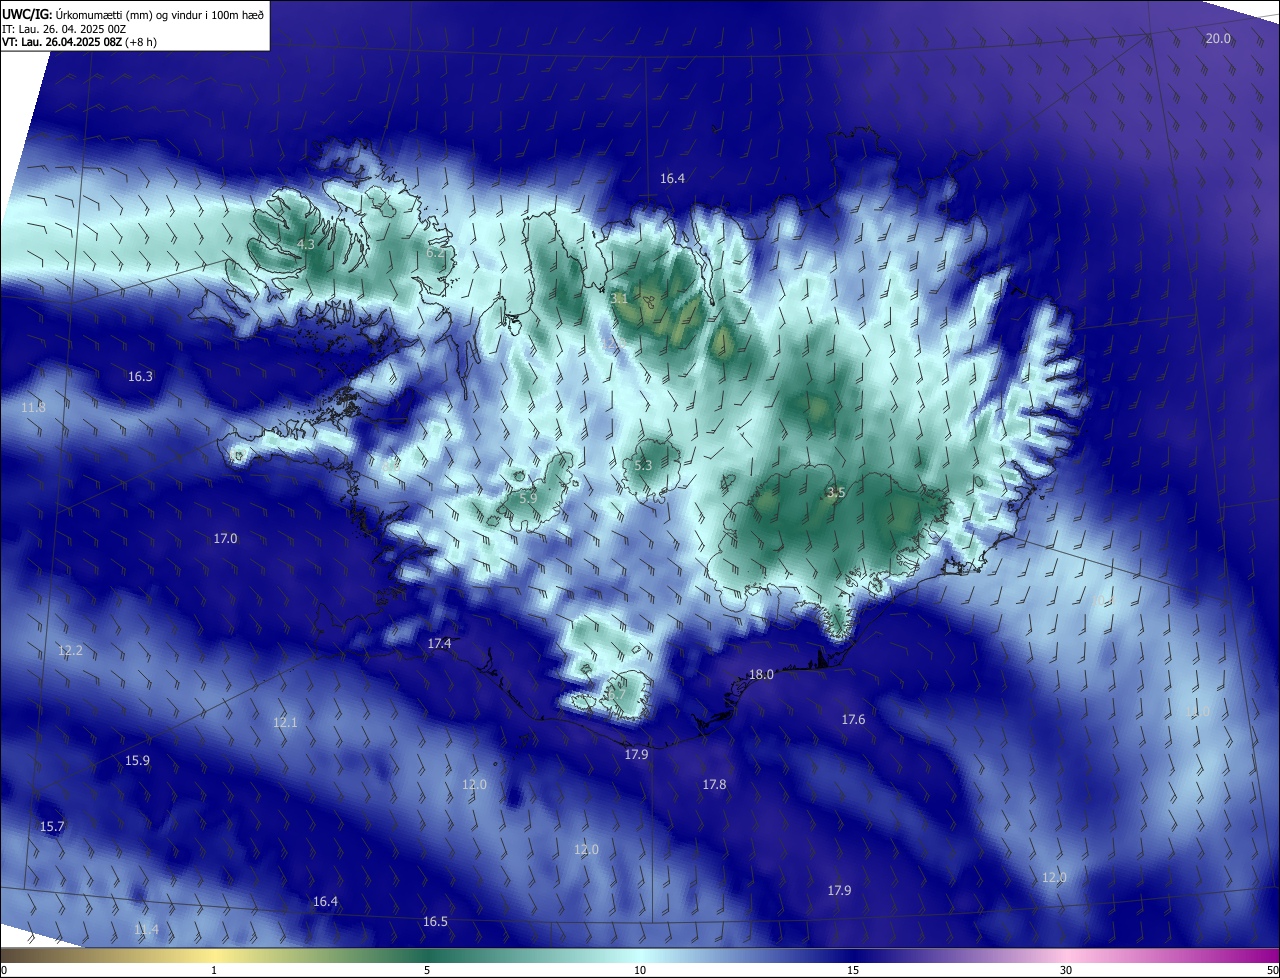Click the 16.3 value over the sea
This screenshot has height=978, width=1280.
point(140,377)
